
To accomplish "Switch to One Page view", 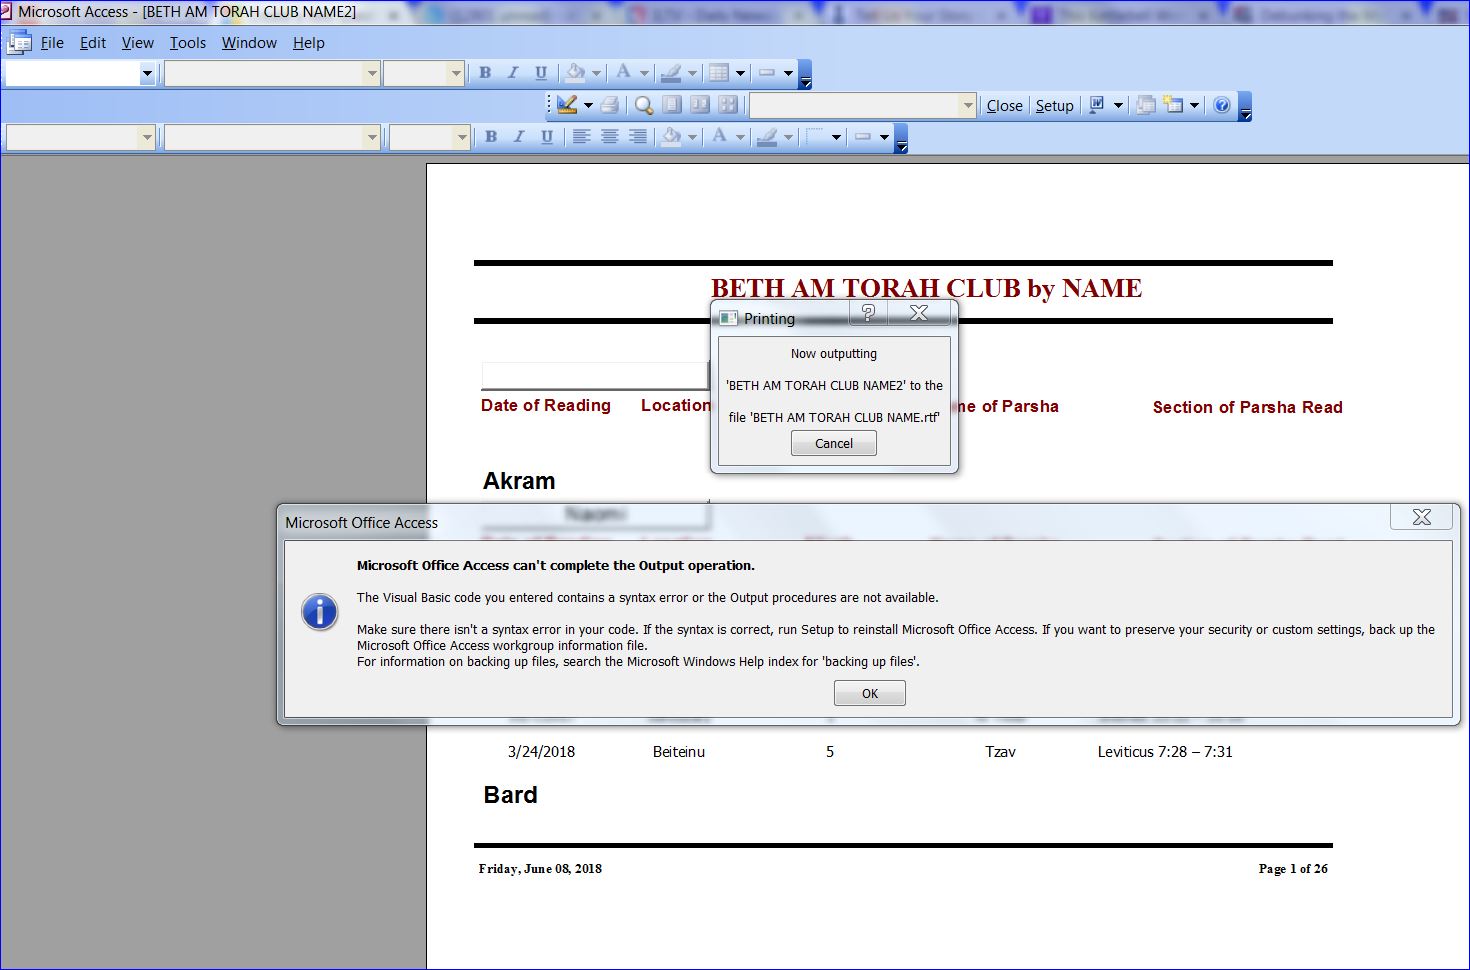I will point(671,105).
